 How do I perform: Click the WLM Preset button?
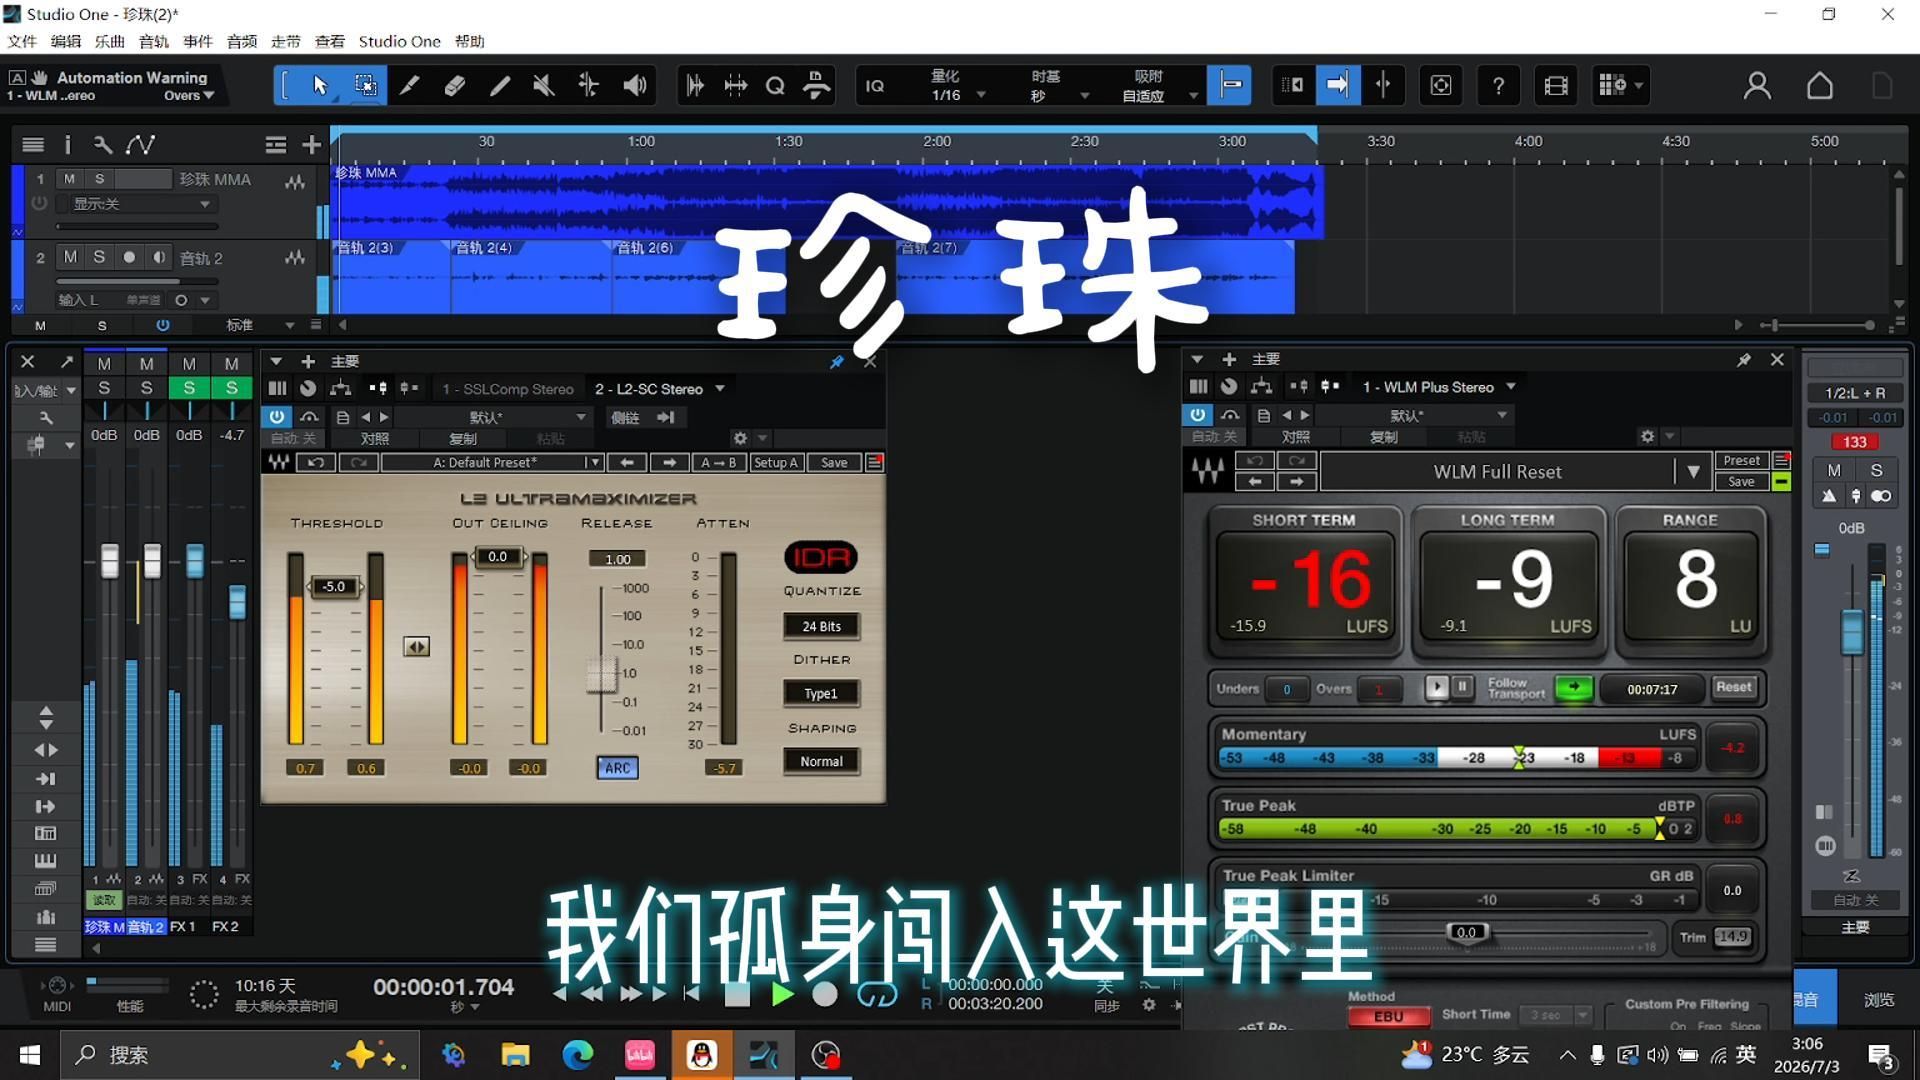pyautogui.click(x=1741, y=460)
